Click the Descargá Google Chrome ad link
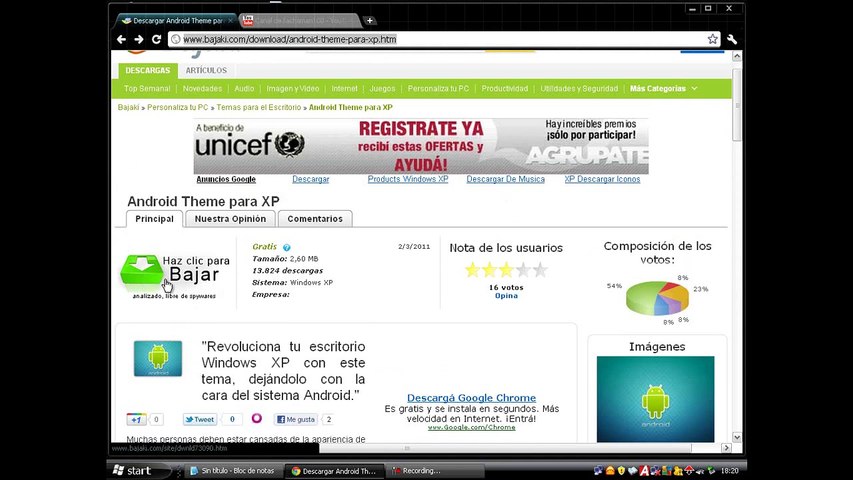 pyautogui.click(x=472, y=398)
